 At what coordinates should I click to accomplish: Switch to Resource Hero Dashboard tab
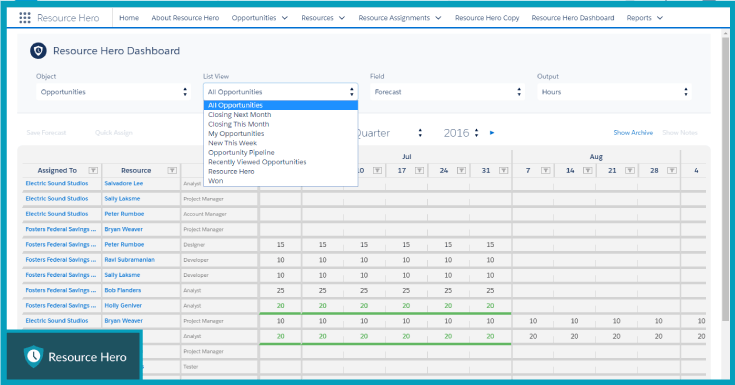click(573, 18)
